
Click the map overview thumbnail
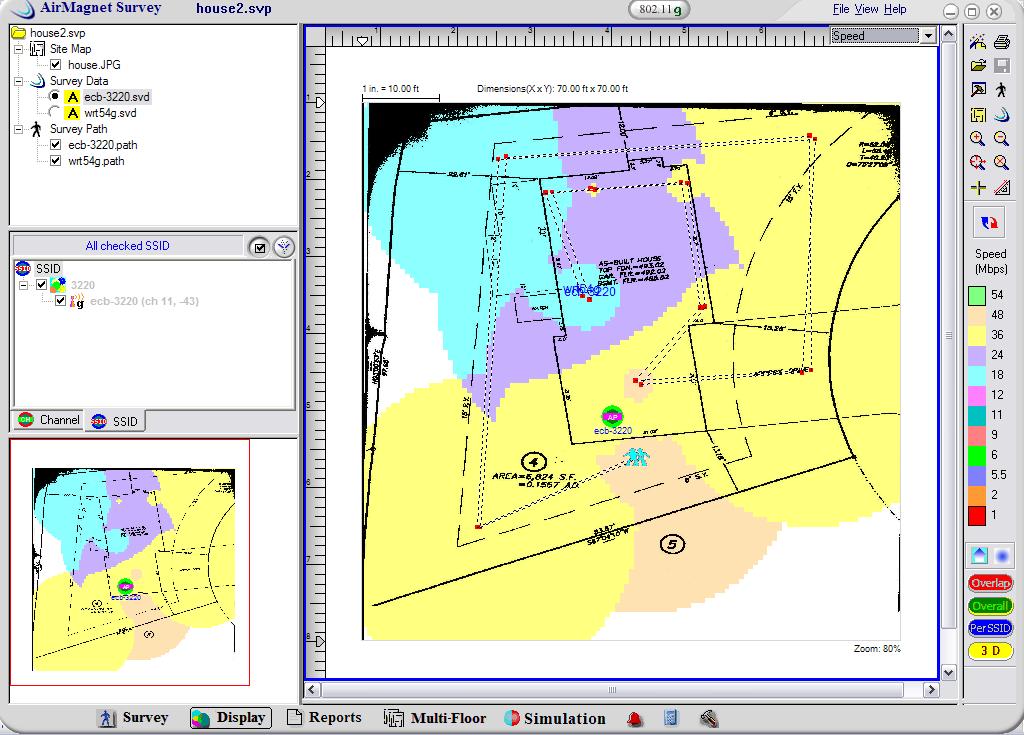pos(130,563)
